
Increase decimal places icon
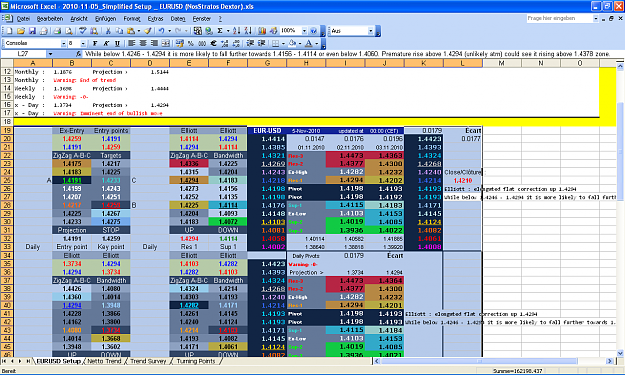tap(225, 43)
